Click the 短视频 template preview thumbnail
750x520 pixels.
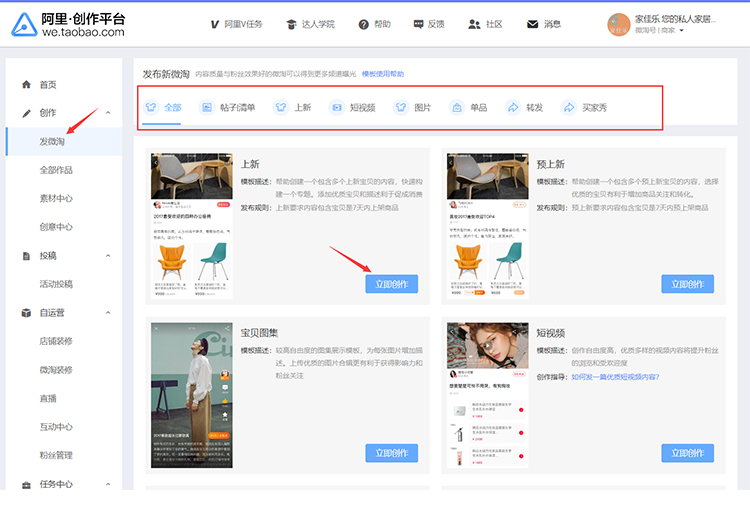(x=488, y=395)
